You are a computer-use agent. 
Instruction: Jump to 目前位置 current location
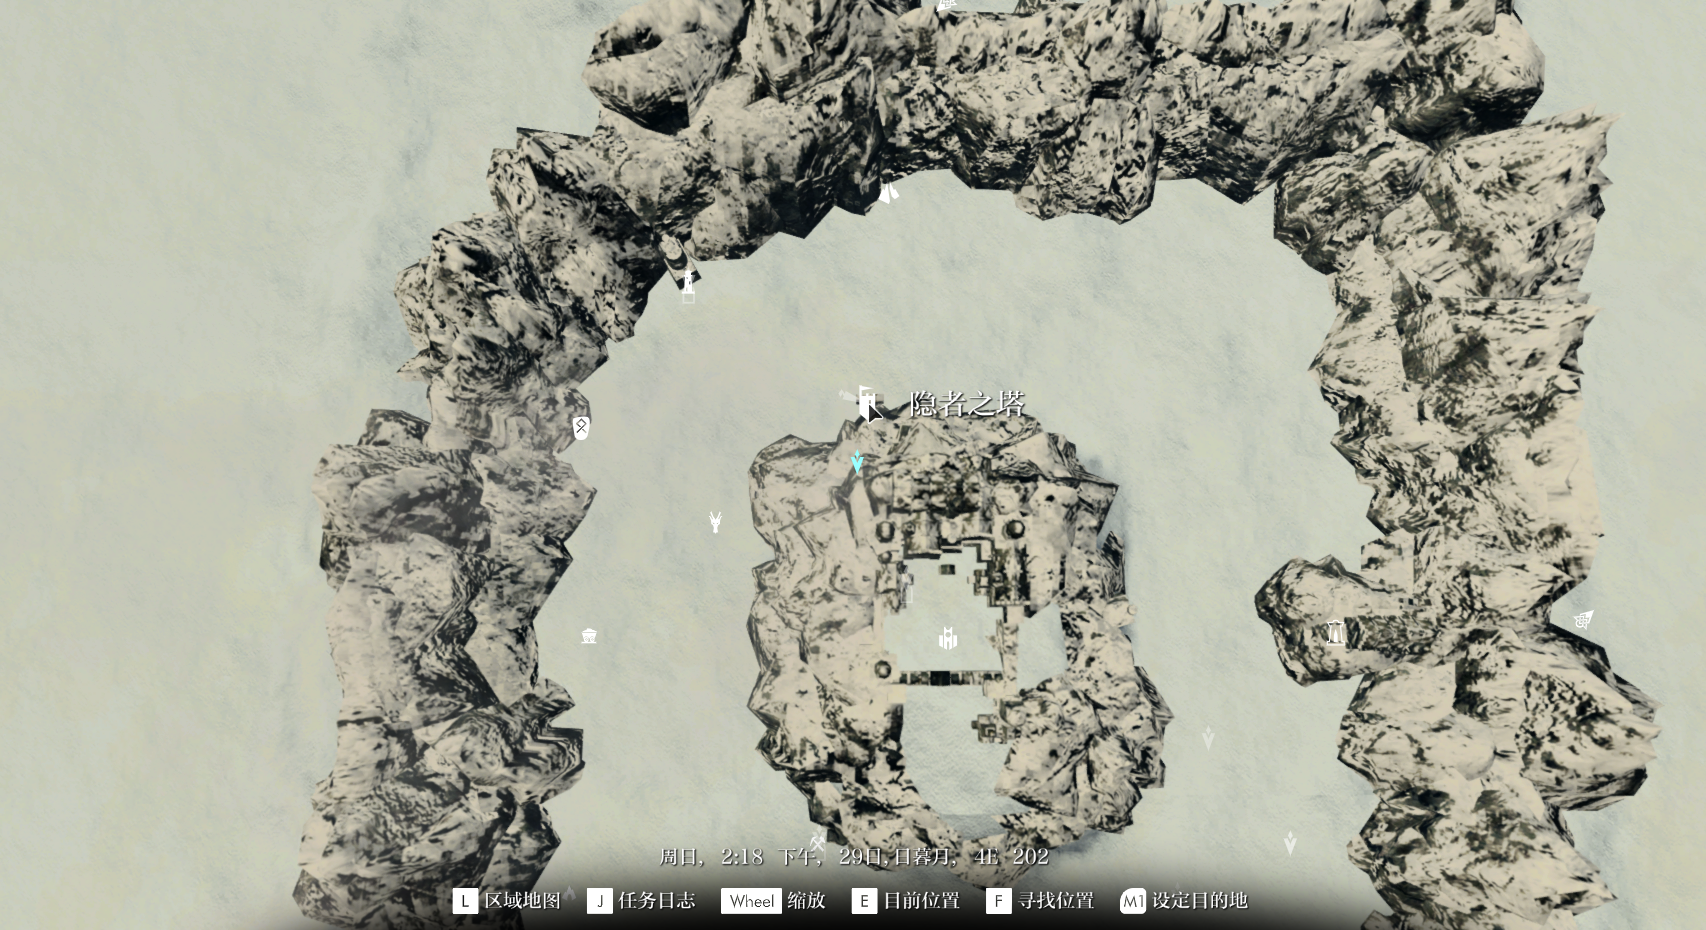point(906,901)
